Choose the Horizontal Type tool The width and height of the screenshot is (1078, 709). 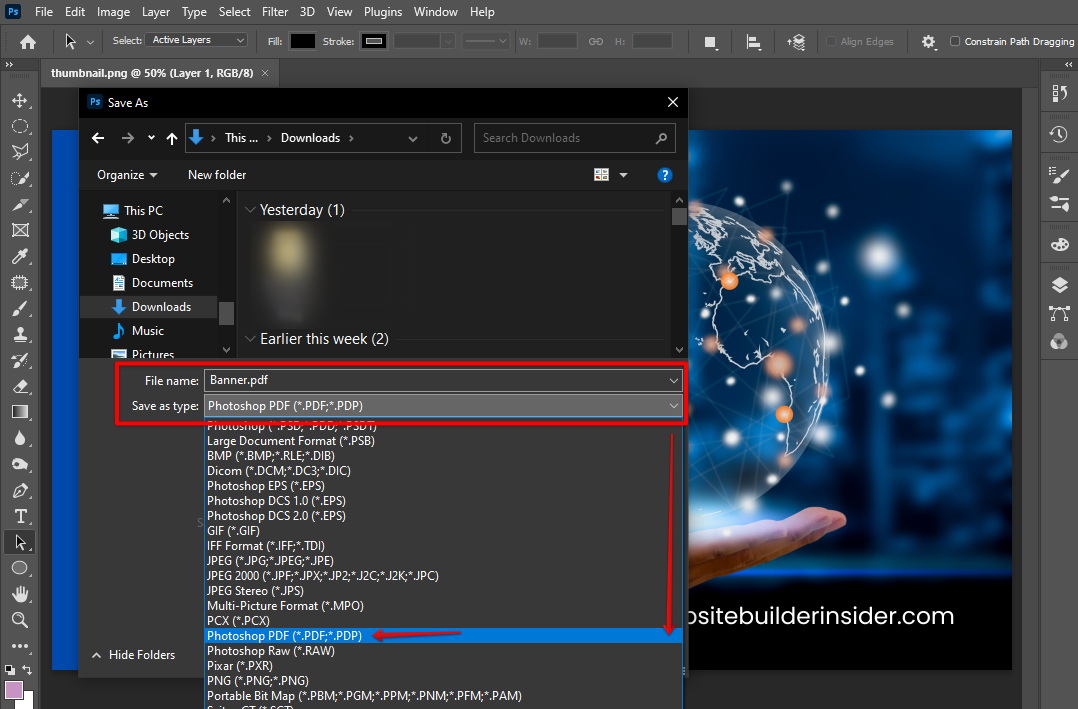(x=19, y=516)
